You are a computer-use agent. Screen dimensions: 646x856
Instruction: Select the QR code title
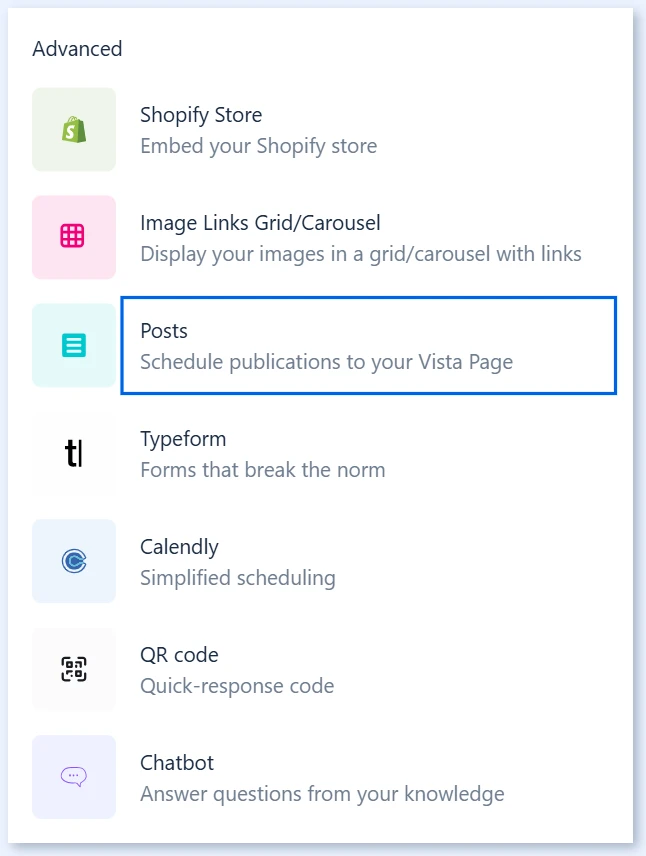point(179,655)
